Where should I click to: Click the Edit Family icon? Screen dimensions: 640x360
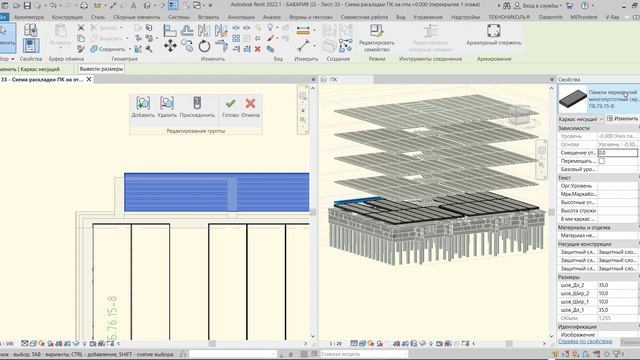point(376,31)
